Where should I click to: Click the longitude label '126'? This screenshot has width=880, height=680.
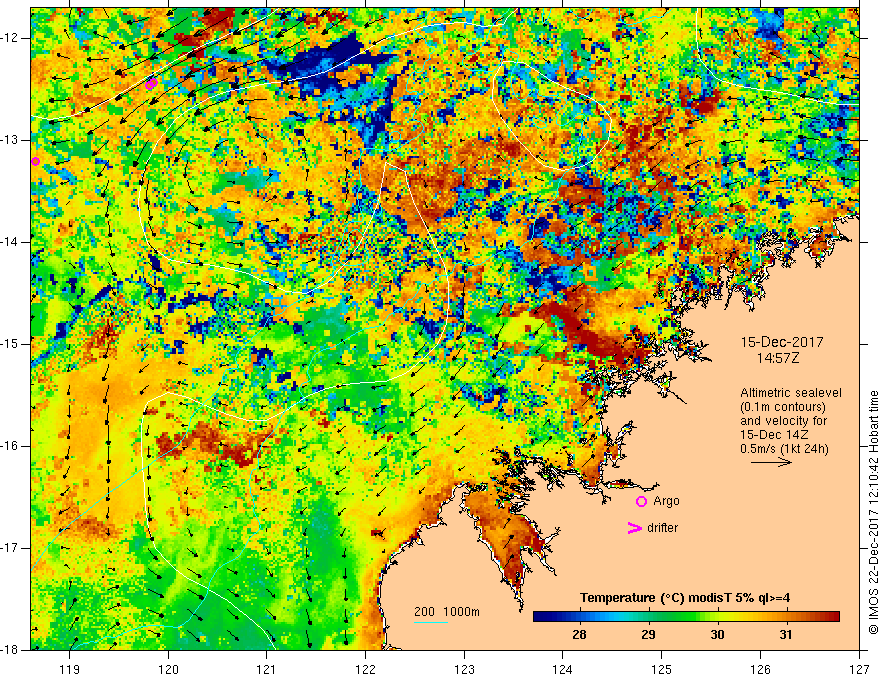pos(760,669)
